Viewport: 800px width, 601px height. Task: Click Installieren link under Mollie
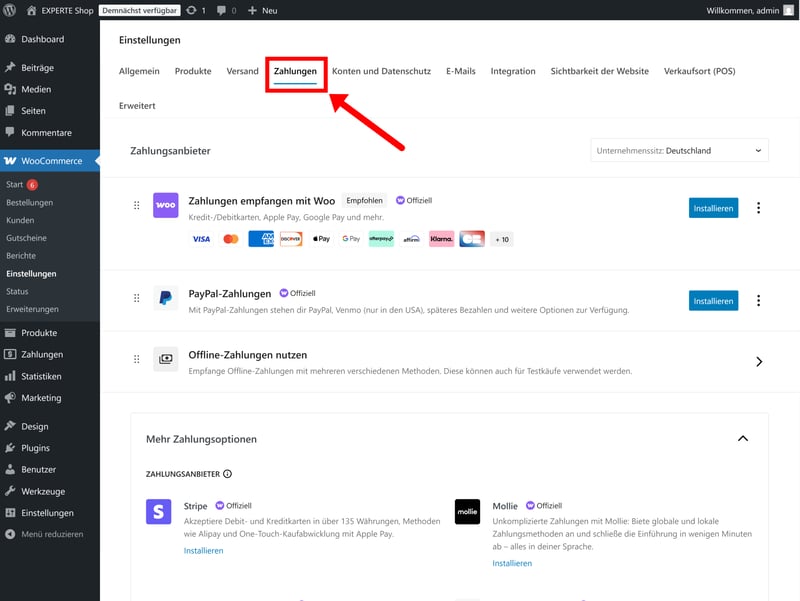(512, 563)
